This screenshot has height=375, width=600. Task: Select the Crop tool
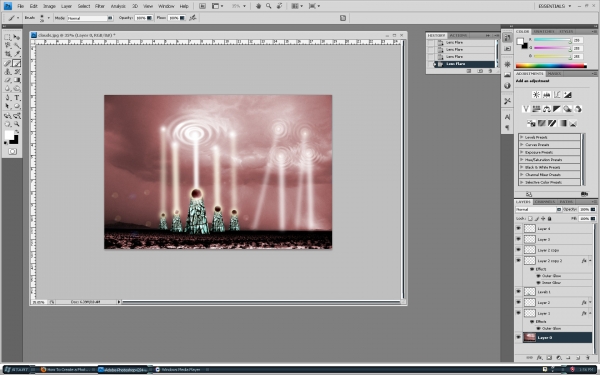pos(7,54)
